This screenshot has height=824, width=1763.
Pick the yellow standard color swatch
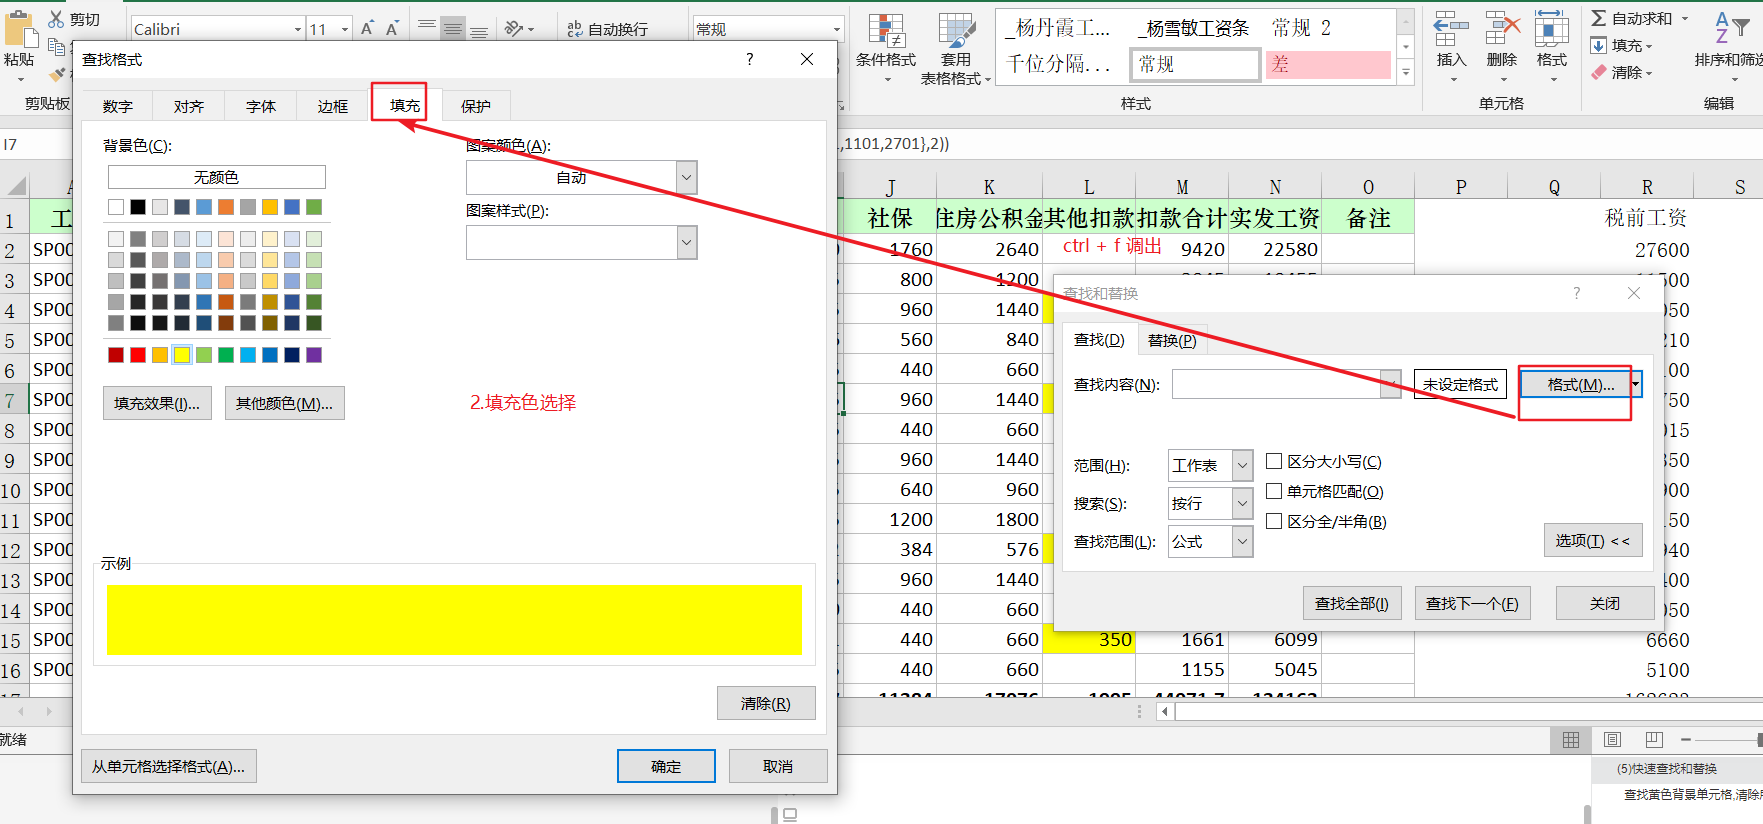point(182,354)
